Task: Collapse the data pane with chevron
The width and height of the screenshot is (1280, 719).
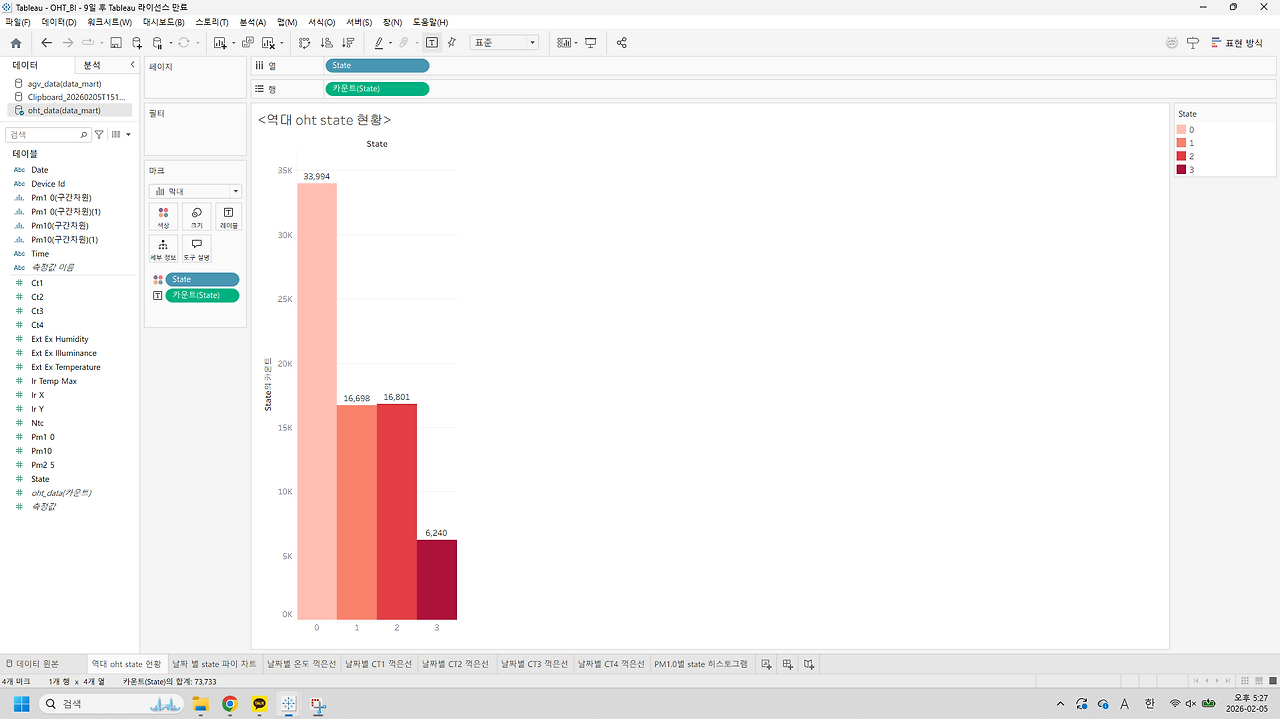Action: point(132,64)
